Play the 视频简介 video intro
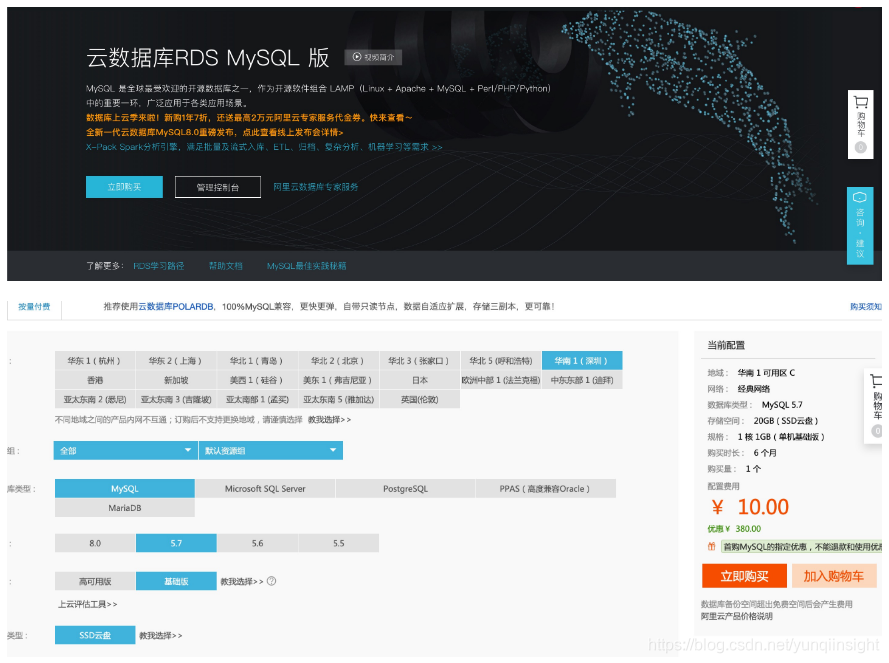 [x=373, y=57]
